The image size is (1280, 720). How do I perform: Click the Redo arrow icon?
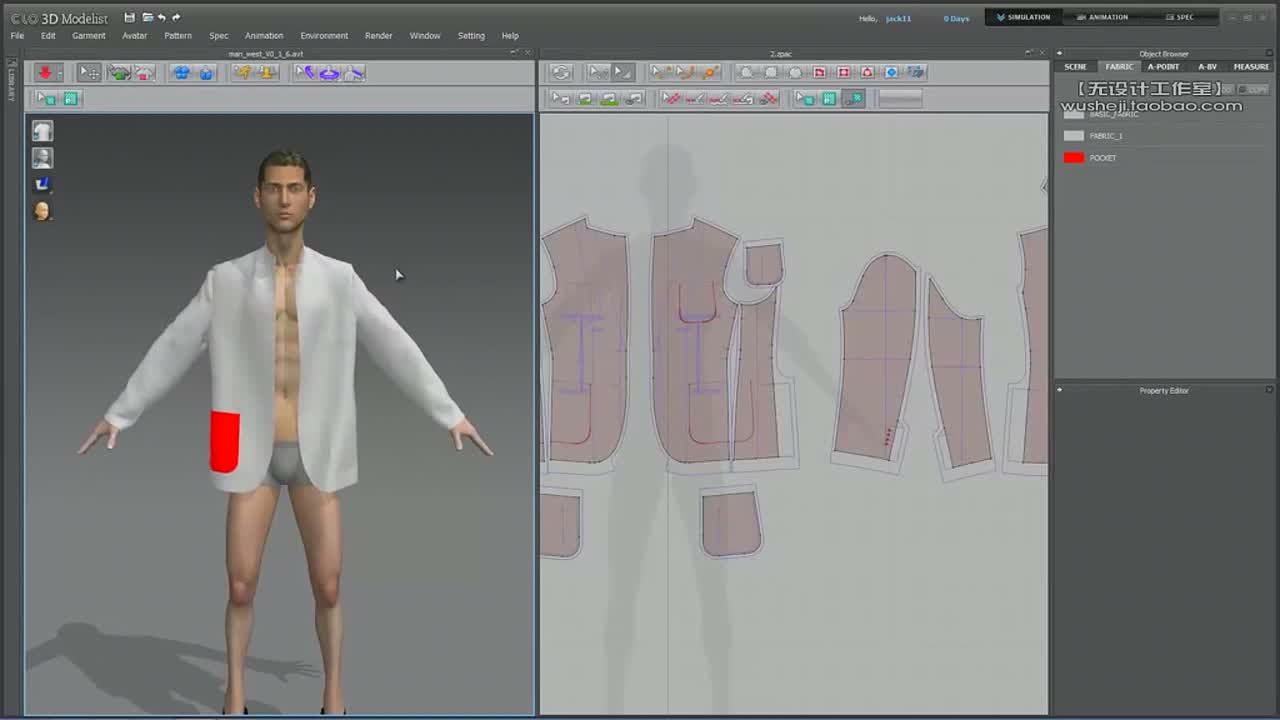pos(176,18)
